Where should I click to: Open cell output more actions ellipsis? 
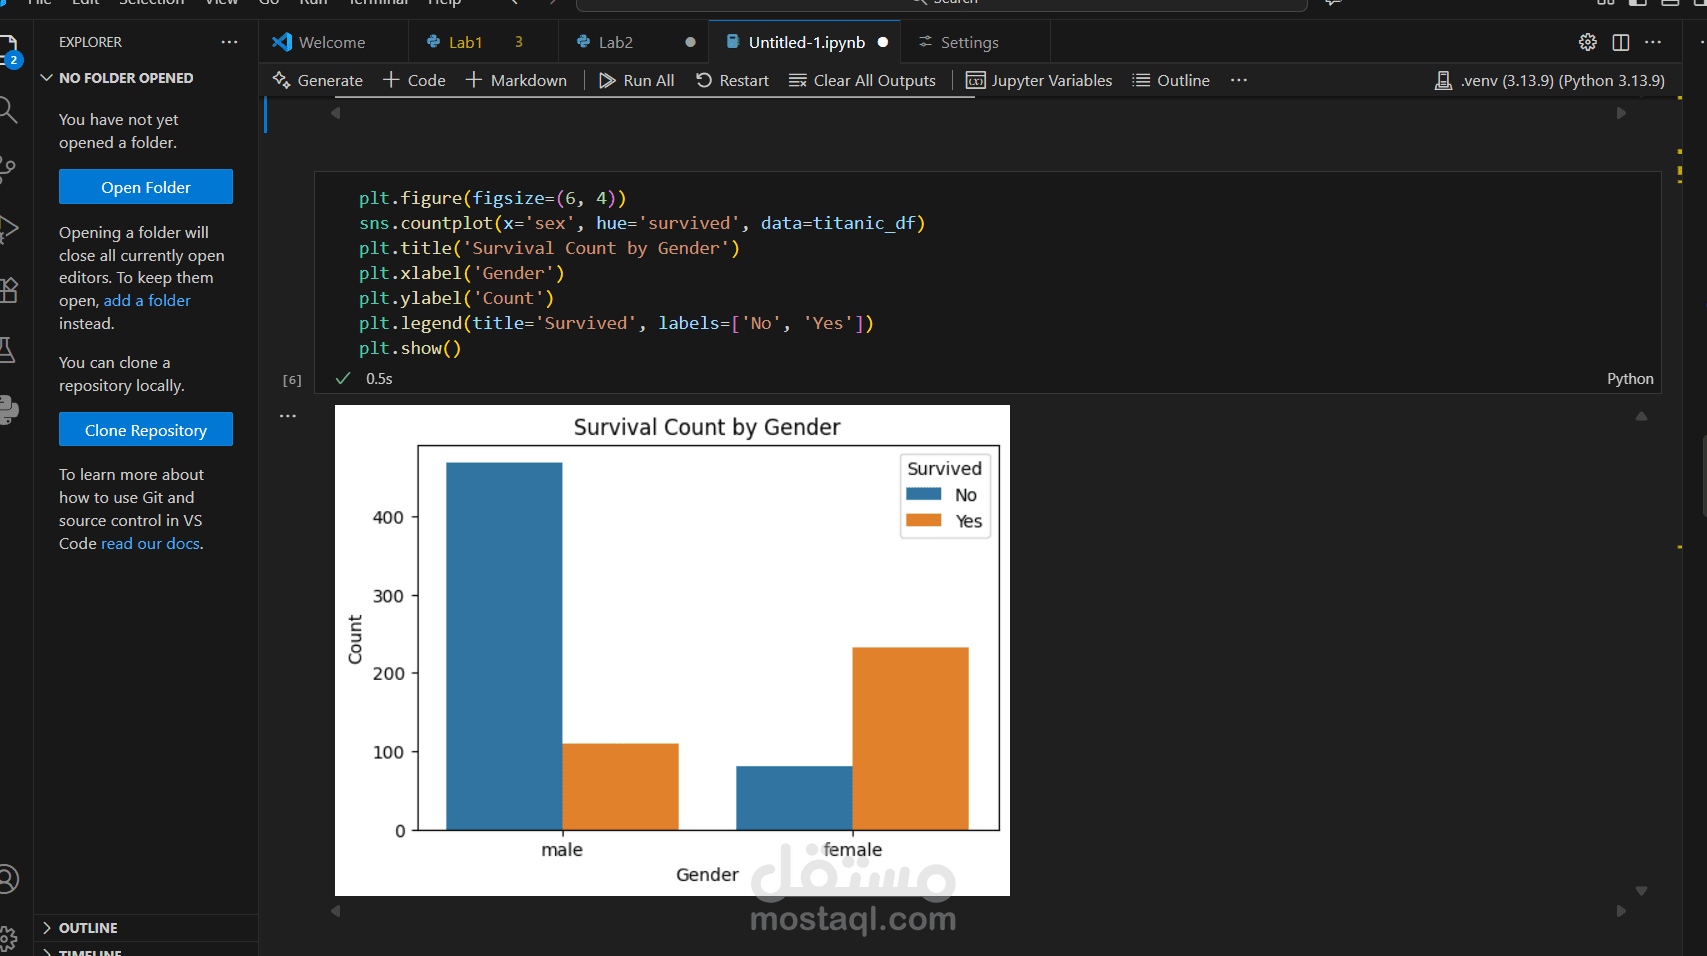(288, 416)
